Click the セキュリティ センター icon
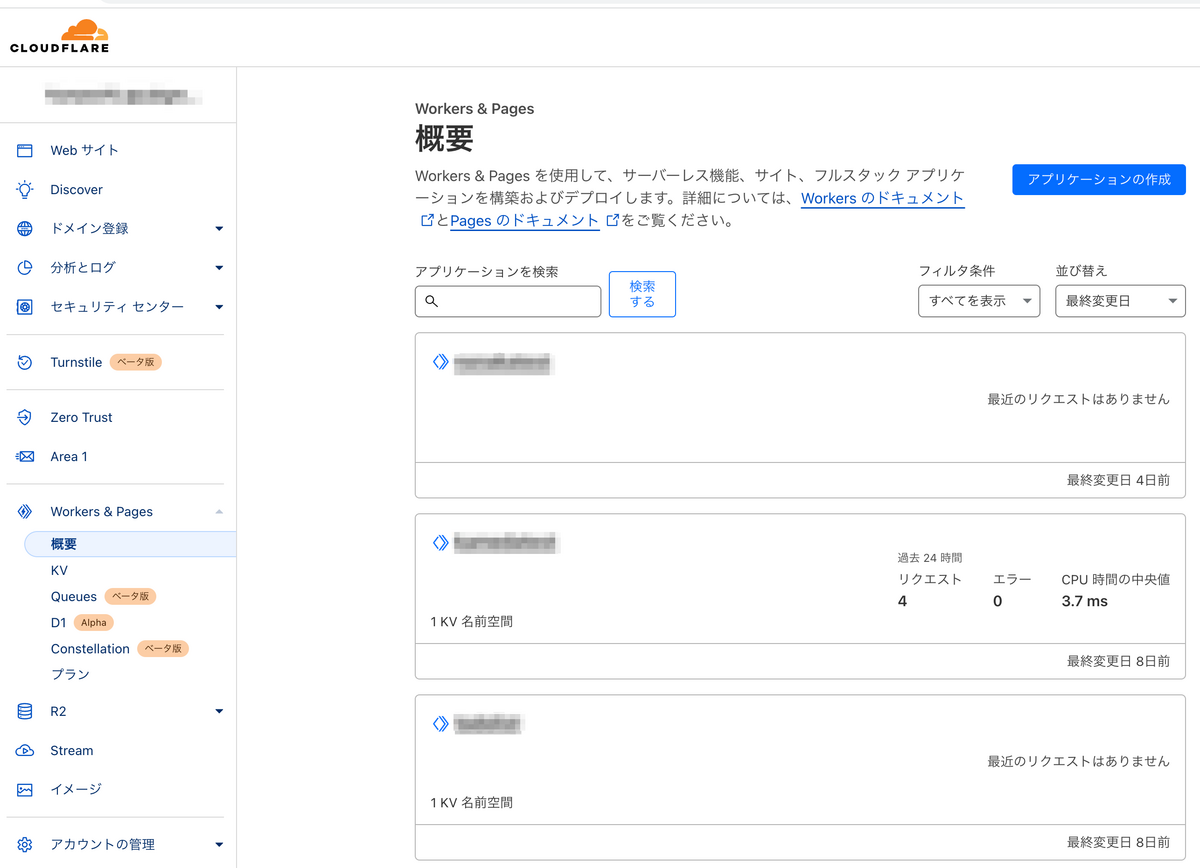The image size is (1200, 868). coord(25,307)
